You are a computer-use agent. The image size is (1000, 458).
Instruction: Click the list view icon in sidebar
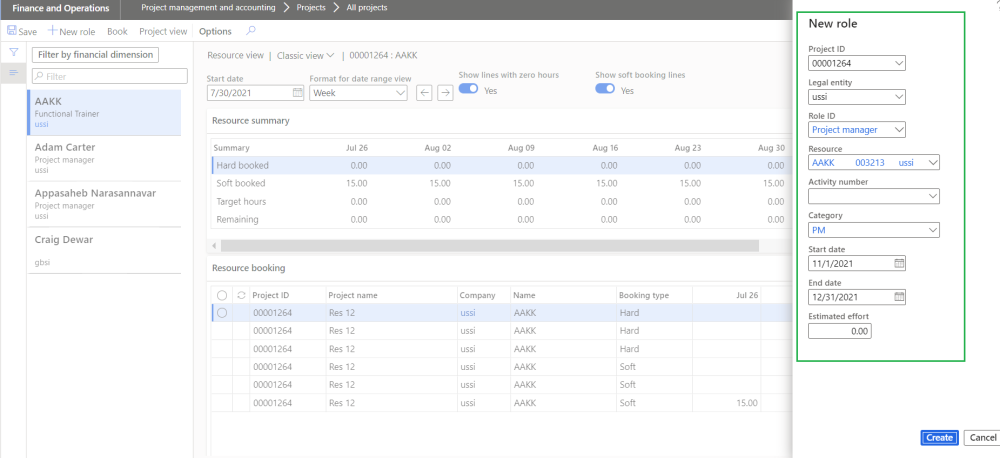(14, 73)
